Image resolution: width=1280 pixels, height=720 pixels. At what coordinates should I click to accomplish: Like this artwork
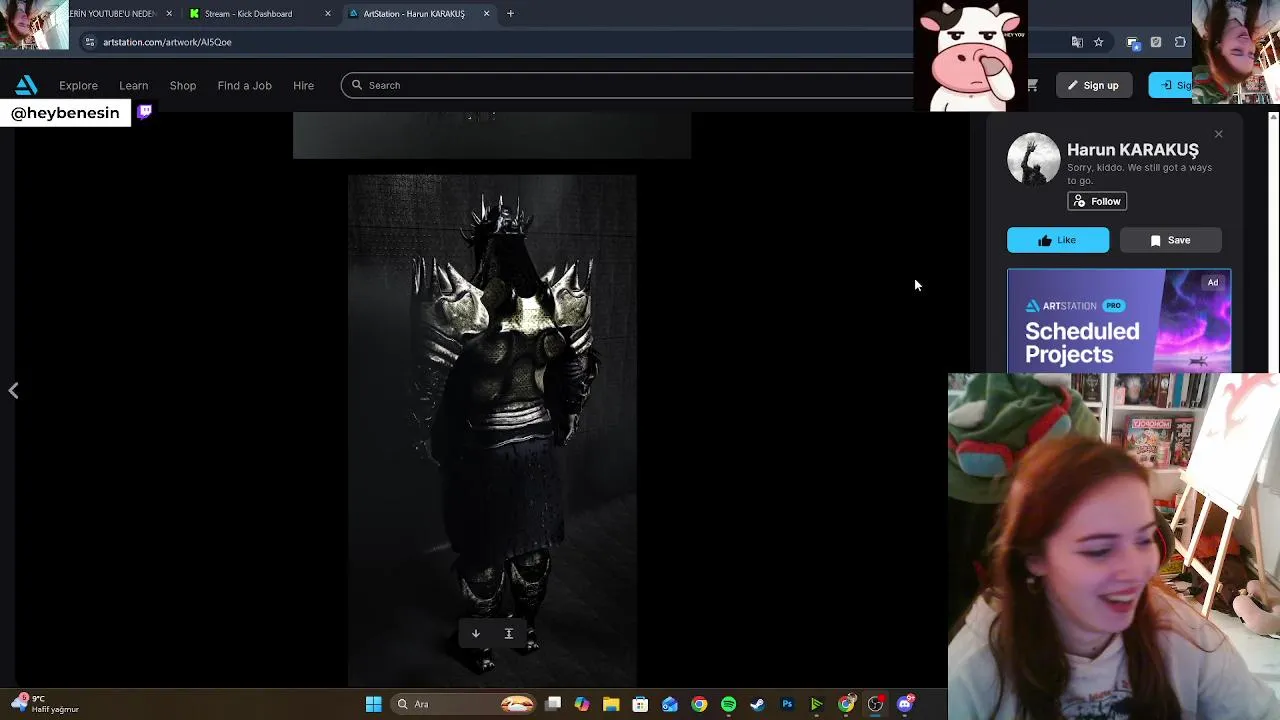(x=1058, y=240)
